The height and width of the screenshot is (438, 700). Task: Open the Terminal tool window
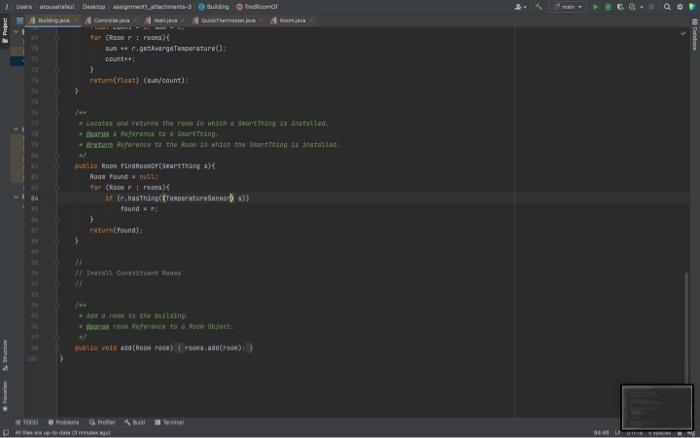169,422
